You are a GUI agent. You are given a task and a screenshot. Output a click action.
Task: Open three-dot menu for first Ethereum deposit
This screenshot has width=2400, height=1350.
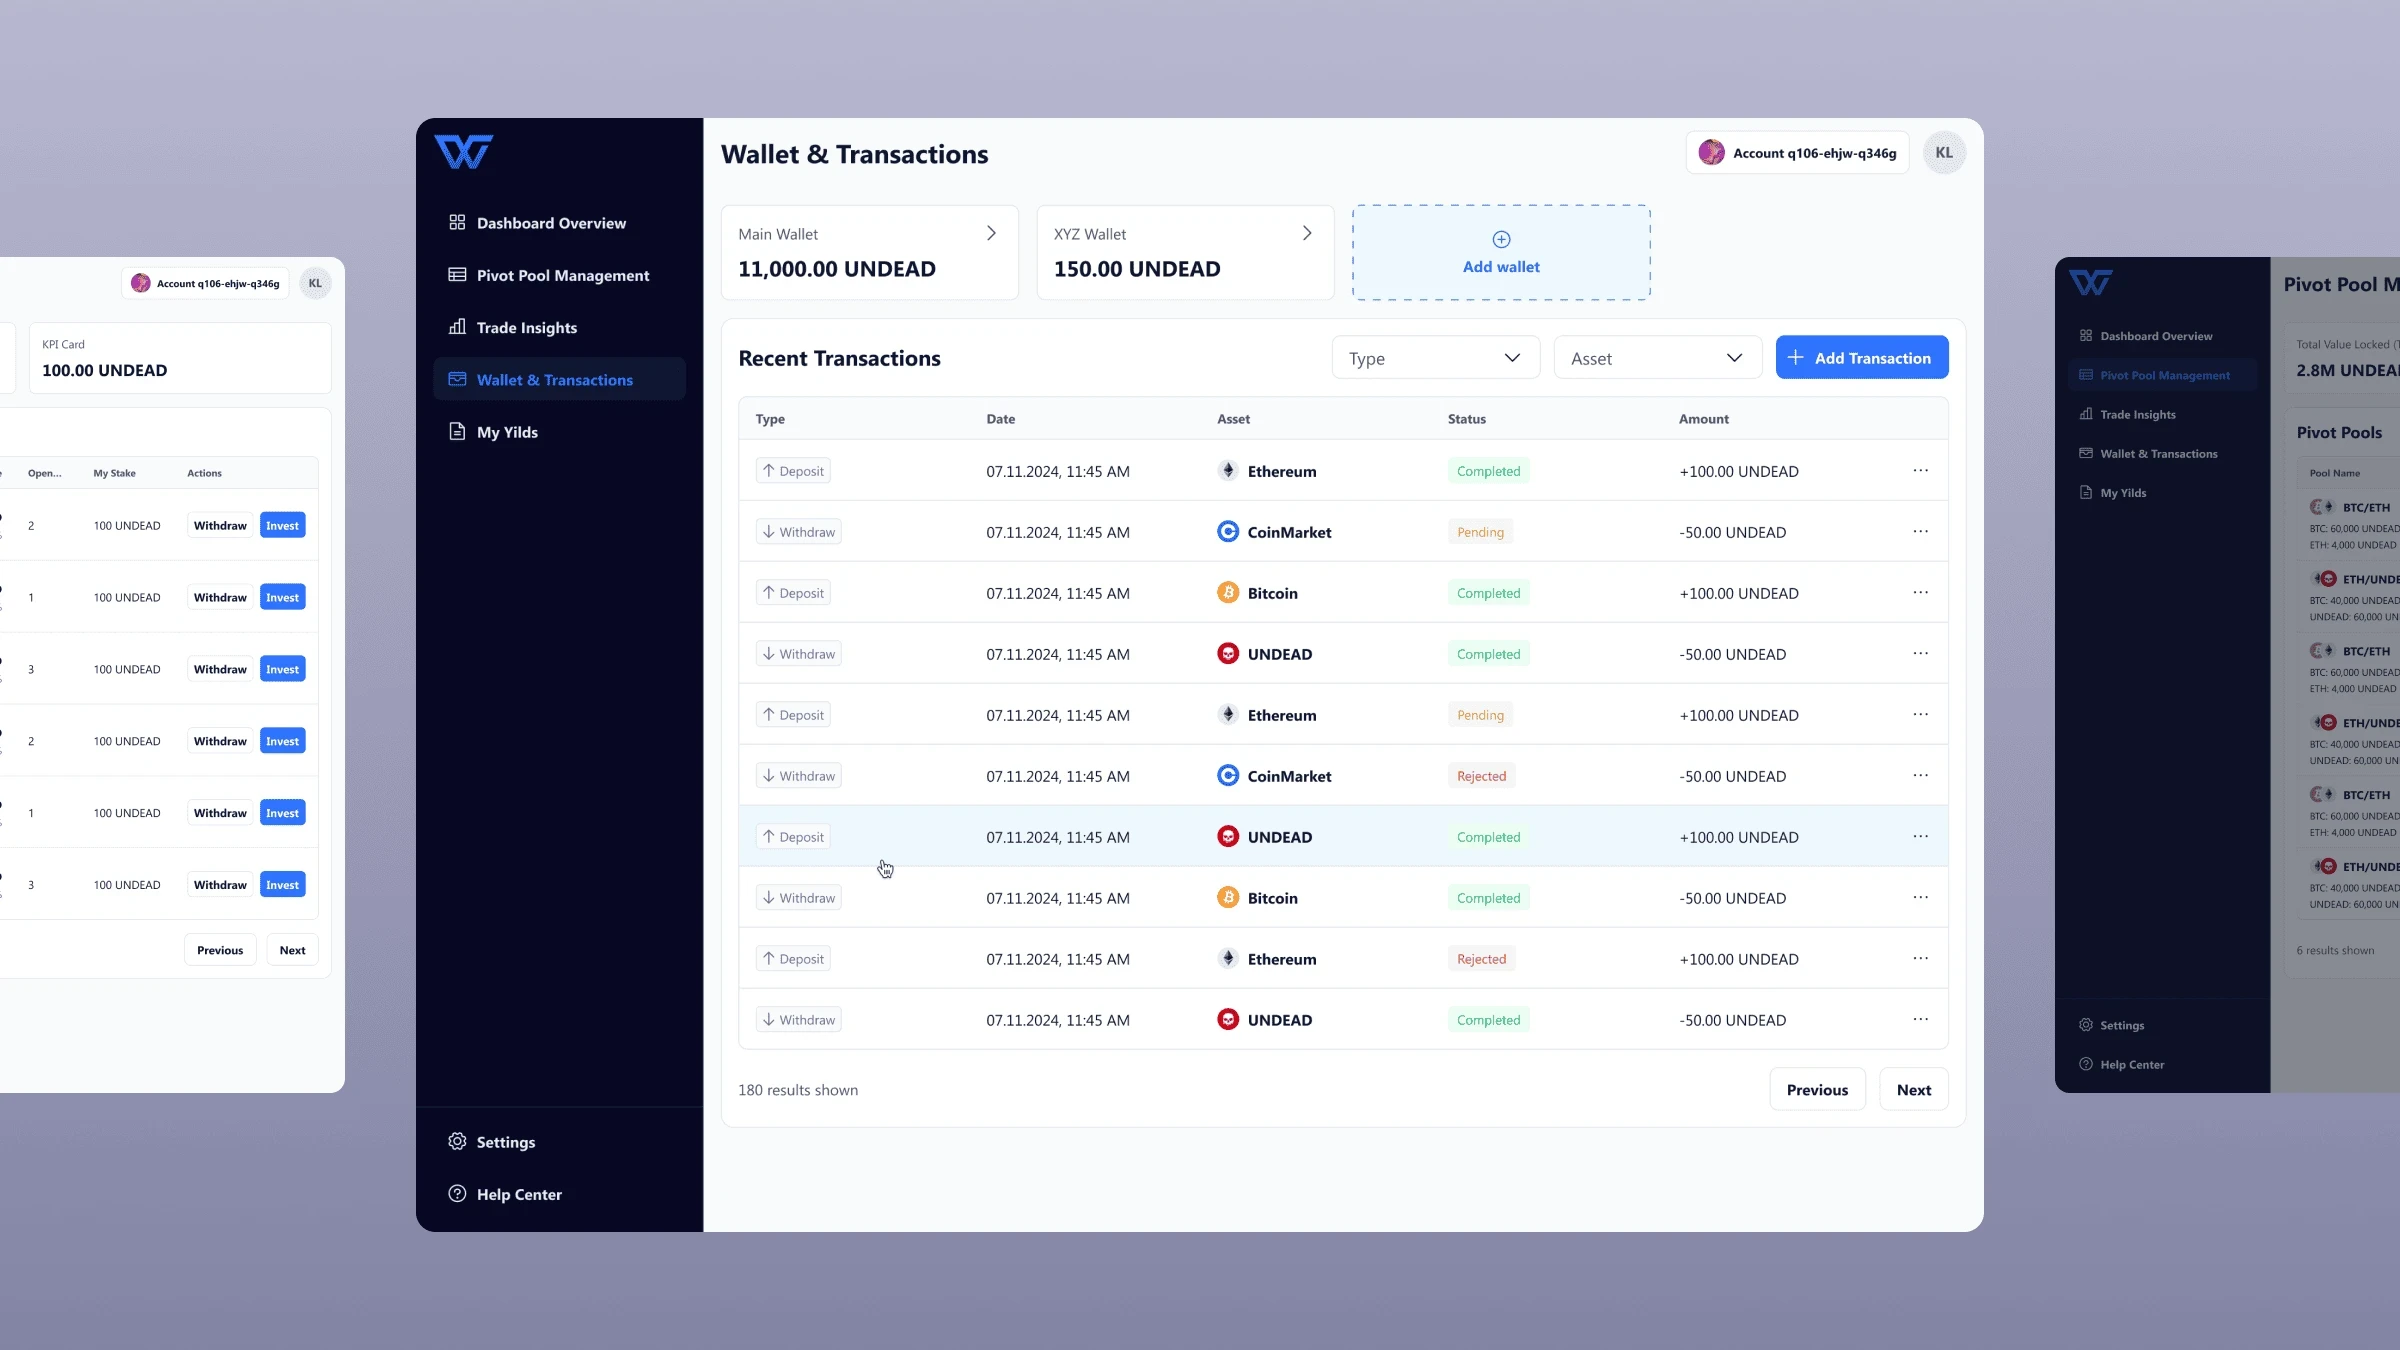pyautogui.click(x=1920, y=470)
